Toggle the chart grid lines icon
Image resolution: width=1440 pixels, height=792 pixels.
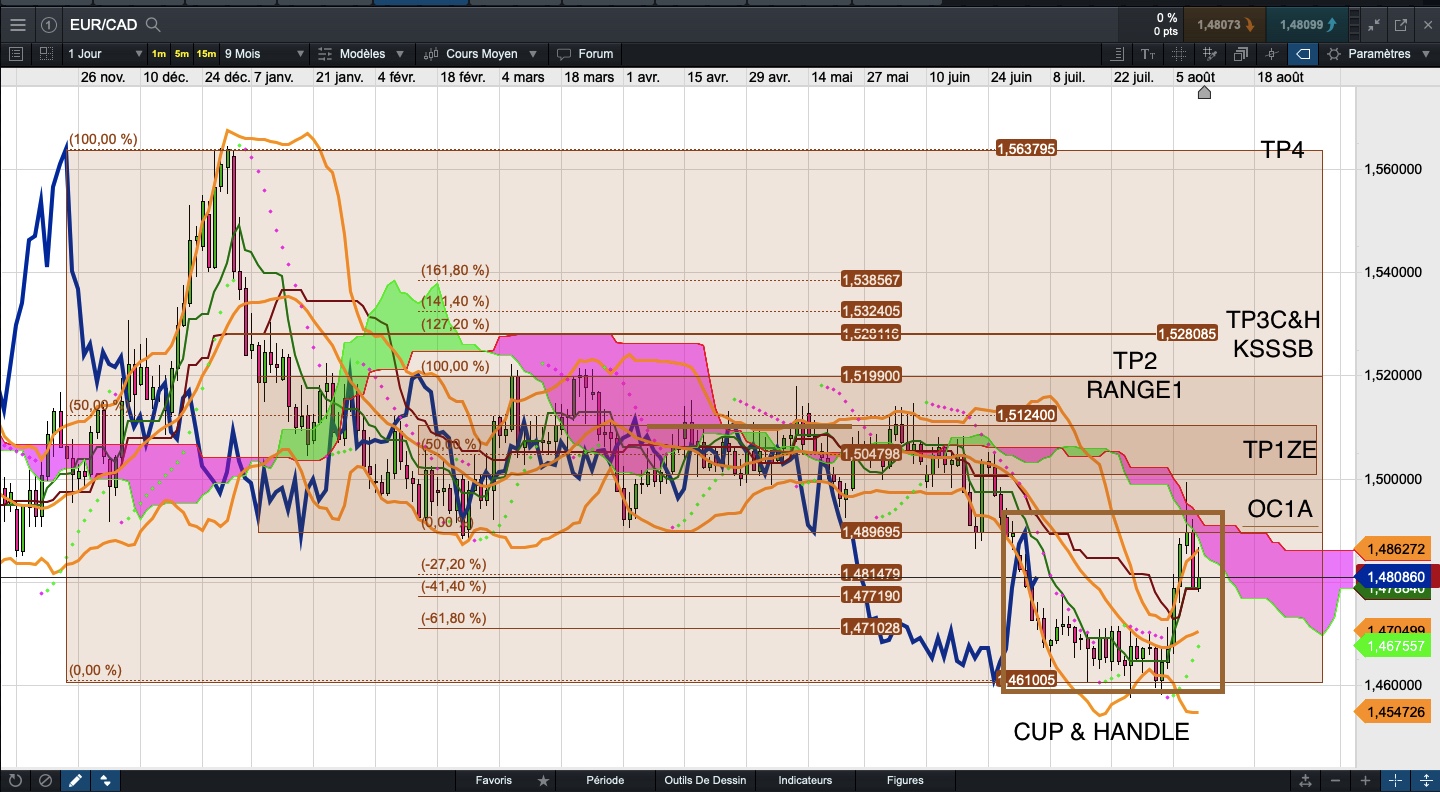(1179, 54)
